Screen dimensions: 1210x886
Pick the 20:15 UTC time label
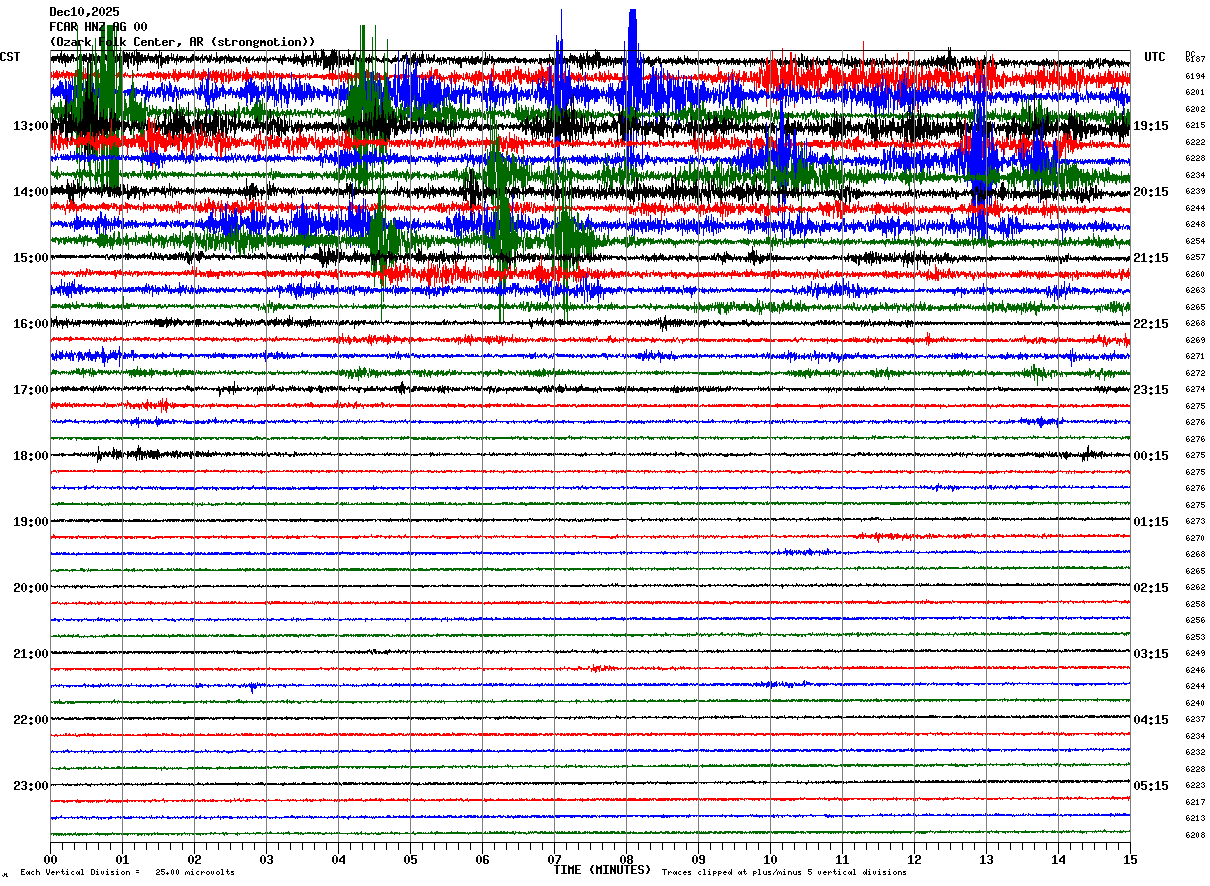pyautogui.click(x=1151, y=192)
